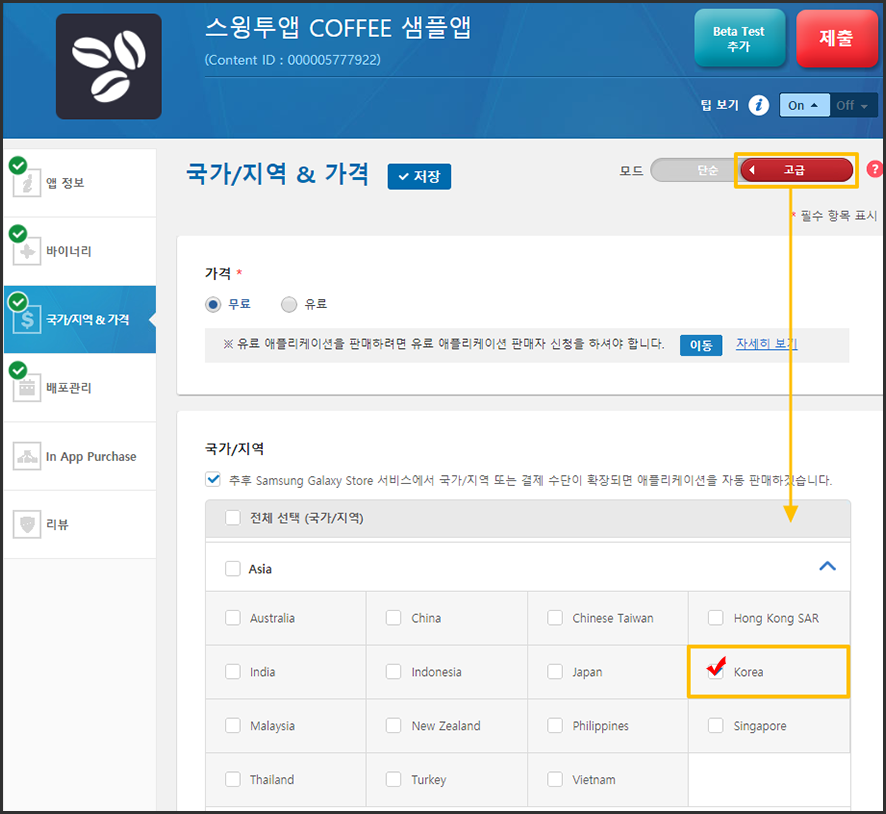Click the 리뷰 shield icon

pos(27,524)
